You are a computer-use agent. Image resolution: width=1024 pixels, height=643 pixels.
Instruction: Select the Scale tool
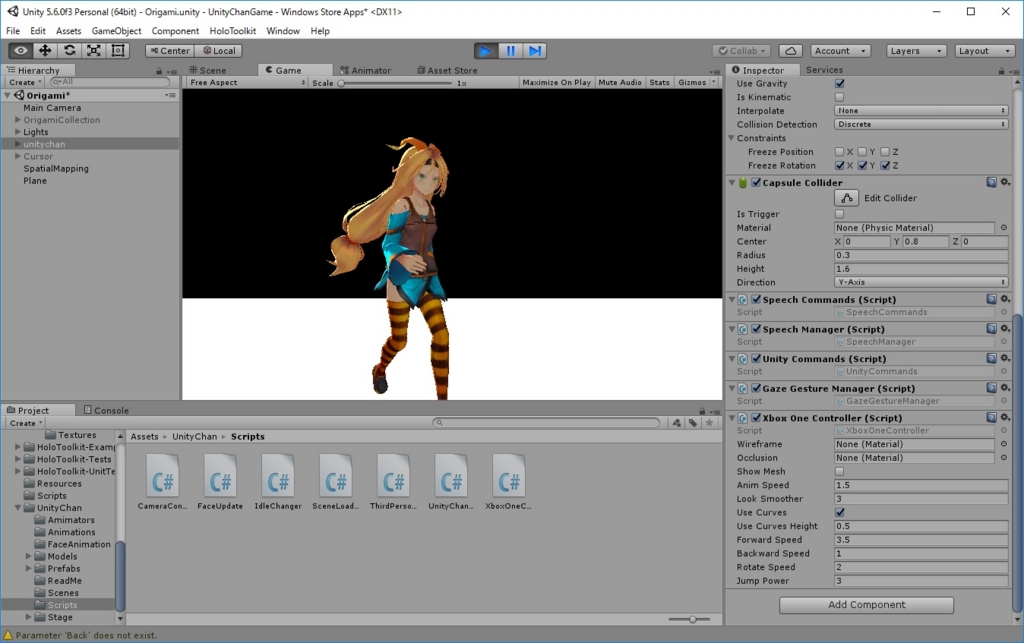point(93,50)
